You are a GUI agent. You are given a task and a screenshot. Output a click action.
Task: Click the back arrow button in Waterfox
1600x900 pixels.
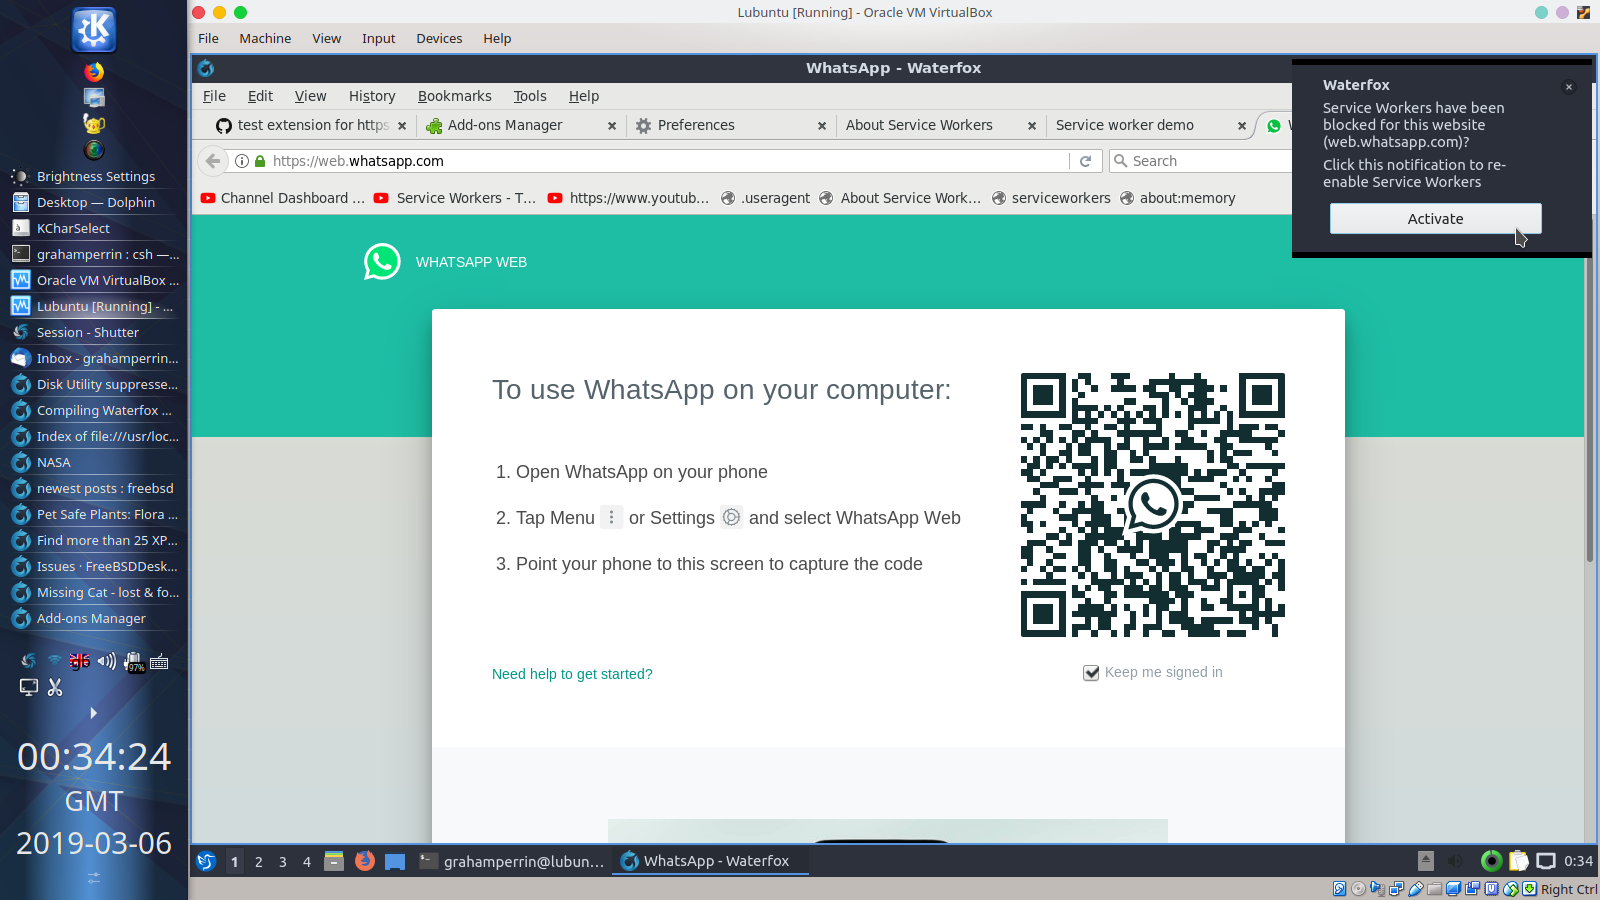coord(213,161)
